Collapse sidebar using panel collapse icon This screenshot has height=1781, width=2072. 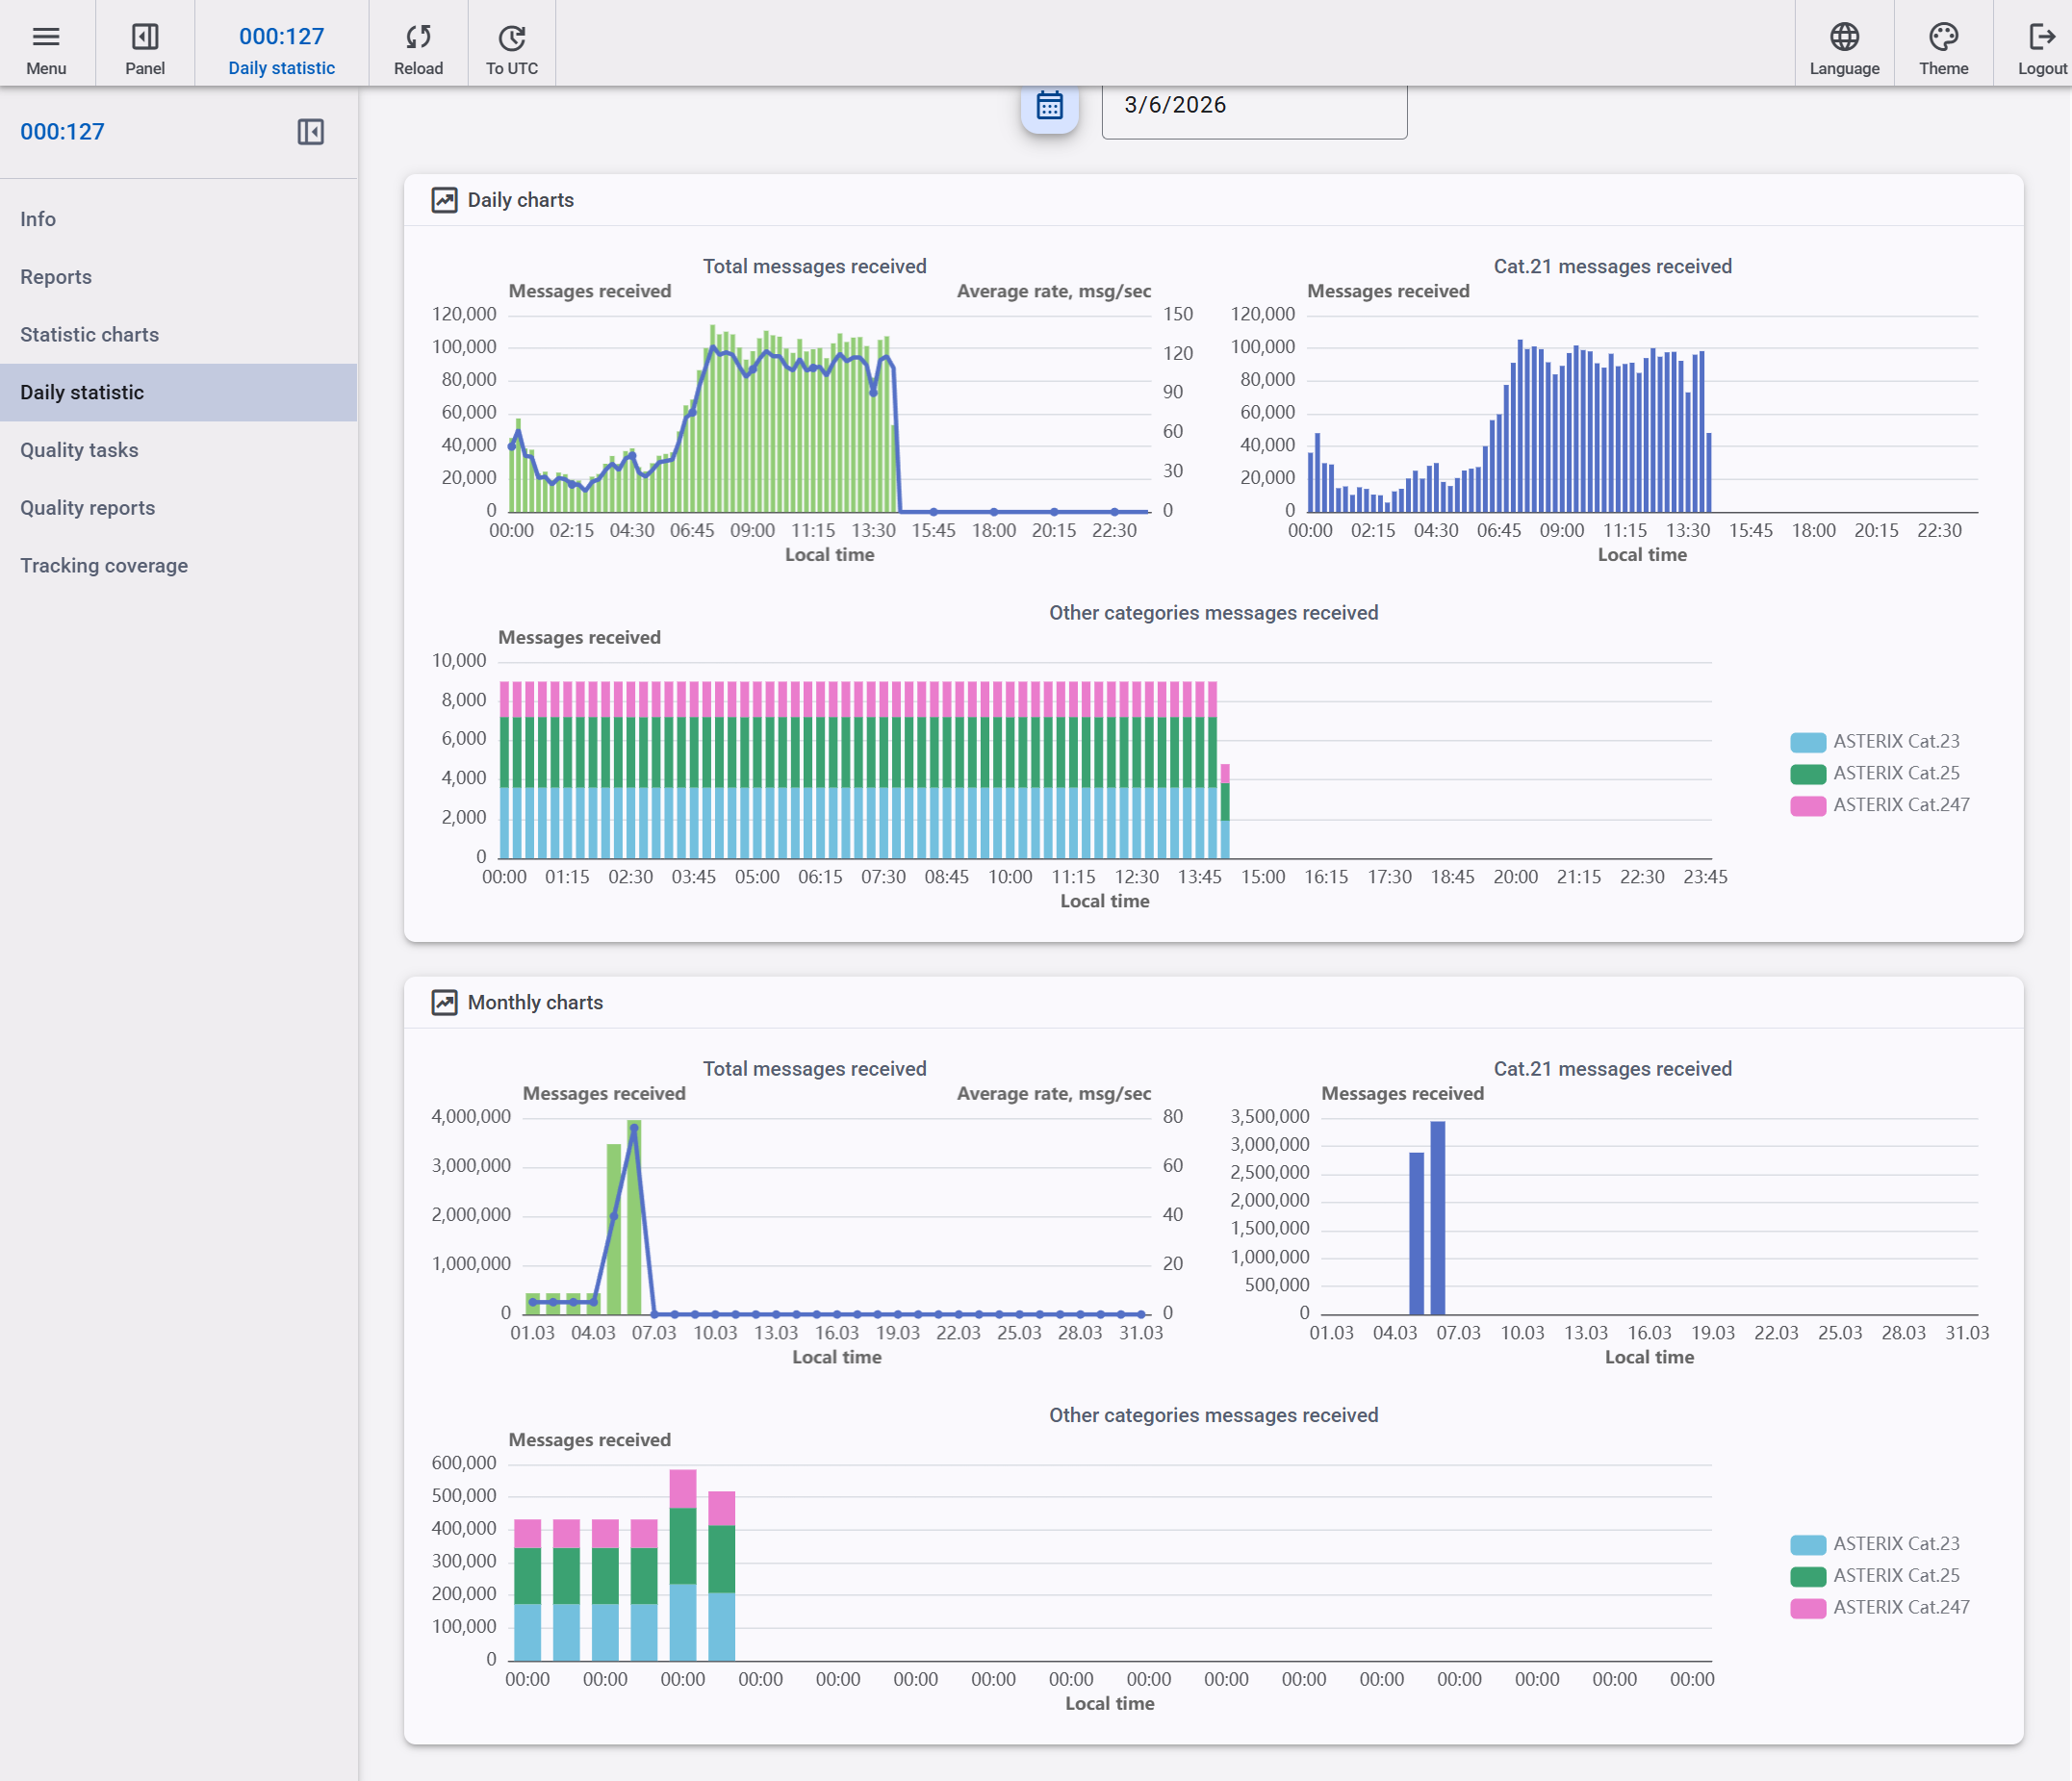click(310, 132)
